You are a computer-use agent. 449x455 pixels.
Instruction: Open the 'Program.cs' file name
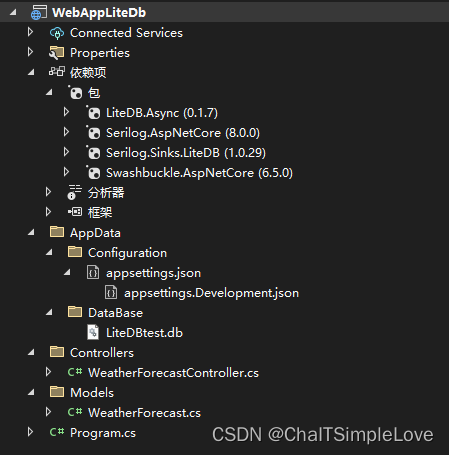click(103, 433)
